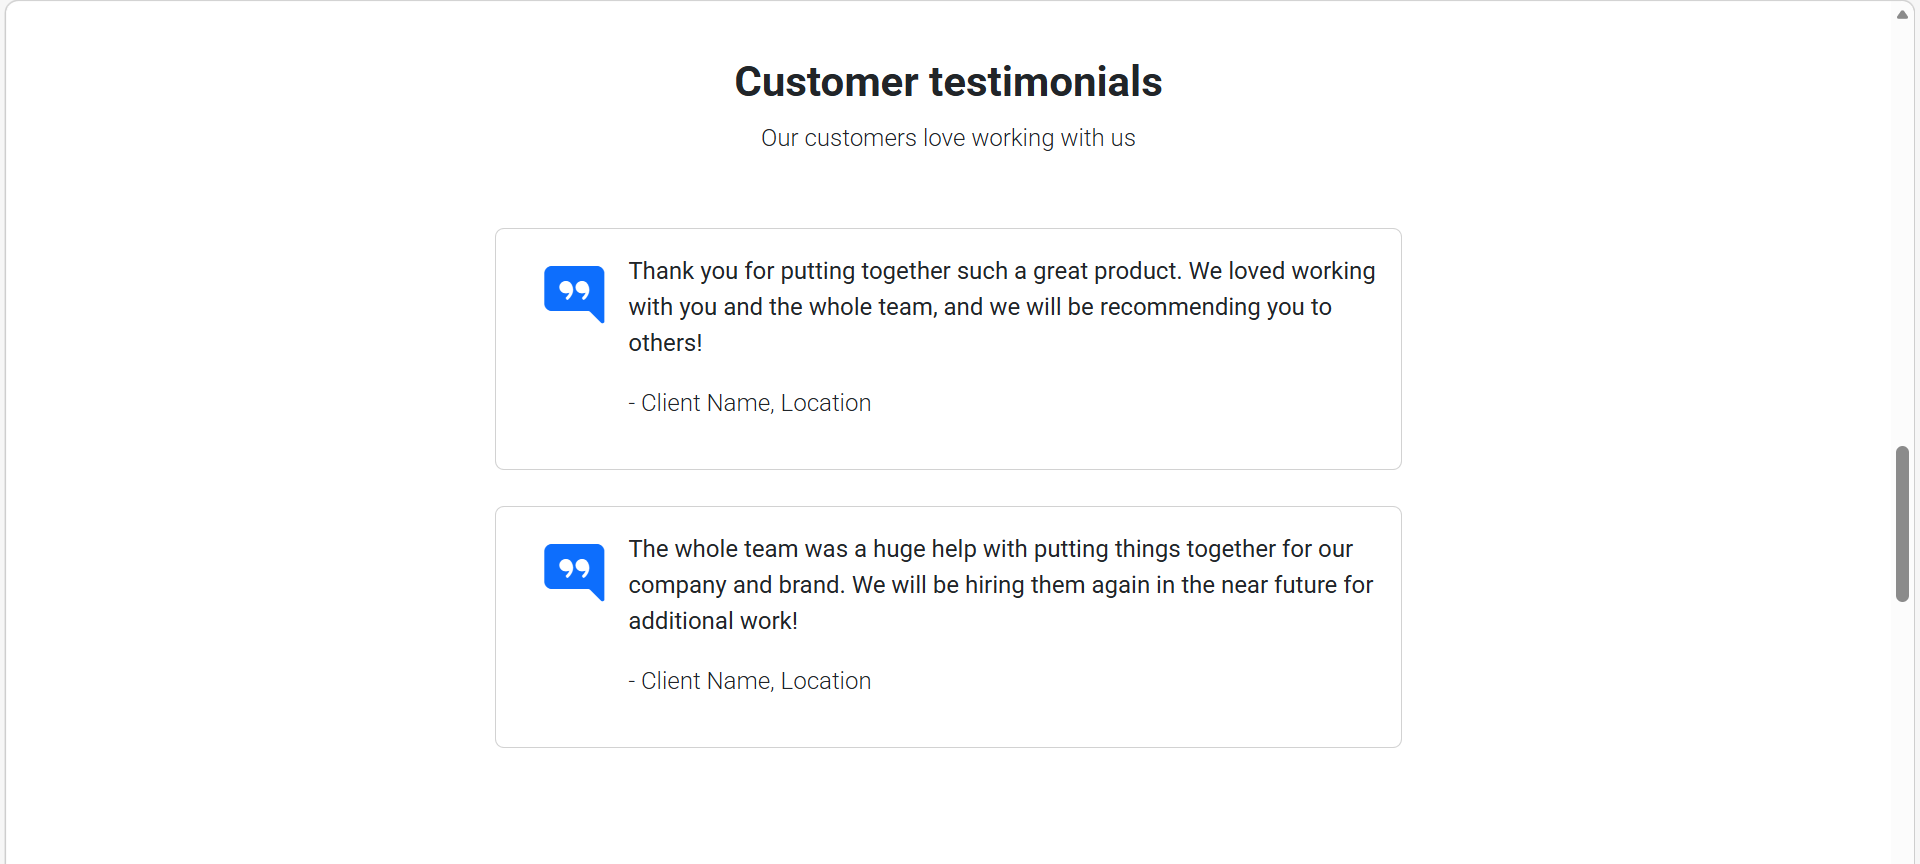The width and height of the screenshot is (1920, 864).
Task: Click the 'Our customers love working with us' subtitle
Action: (x=948, y=138)
